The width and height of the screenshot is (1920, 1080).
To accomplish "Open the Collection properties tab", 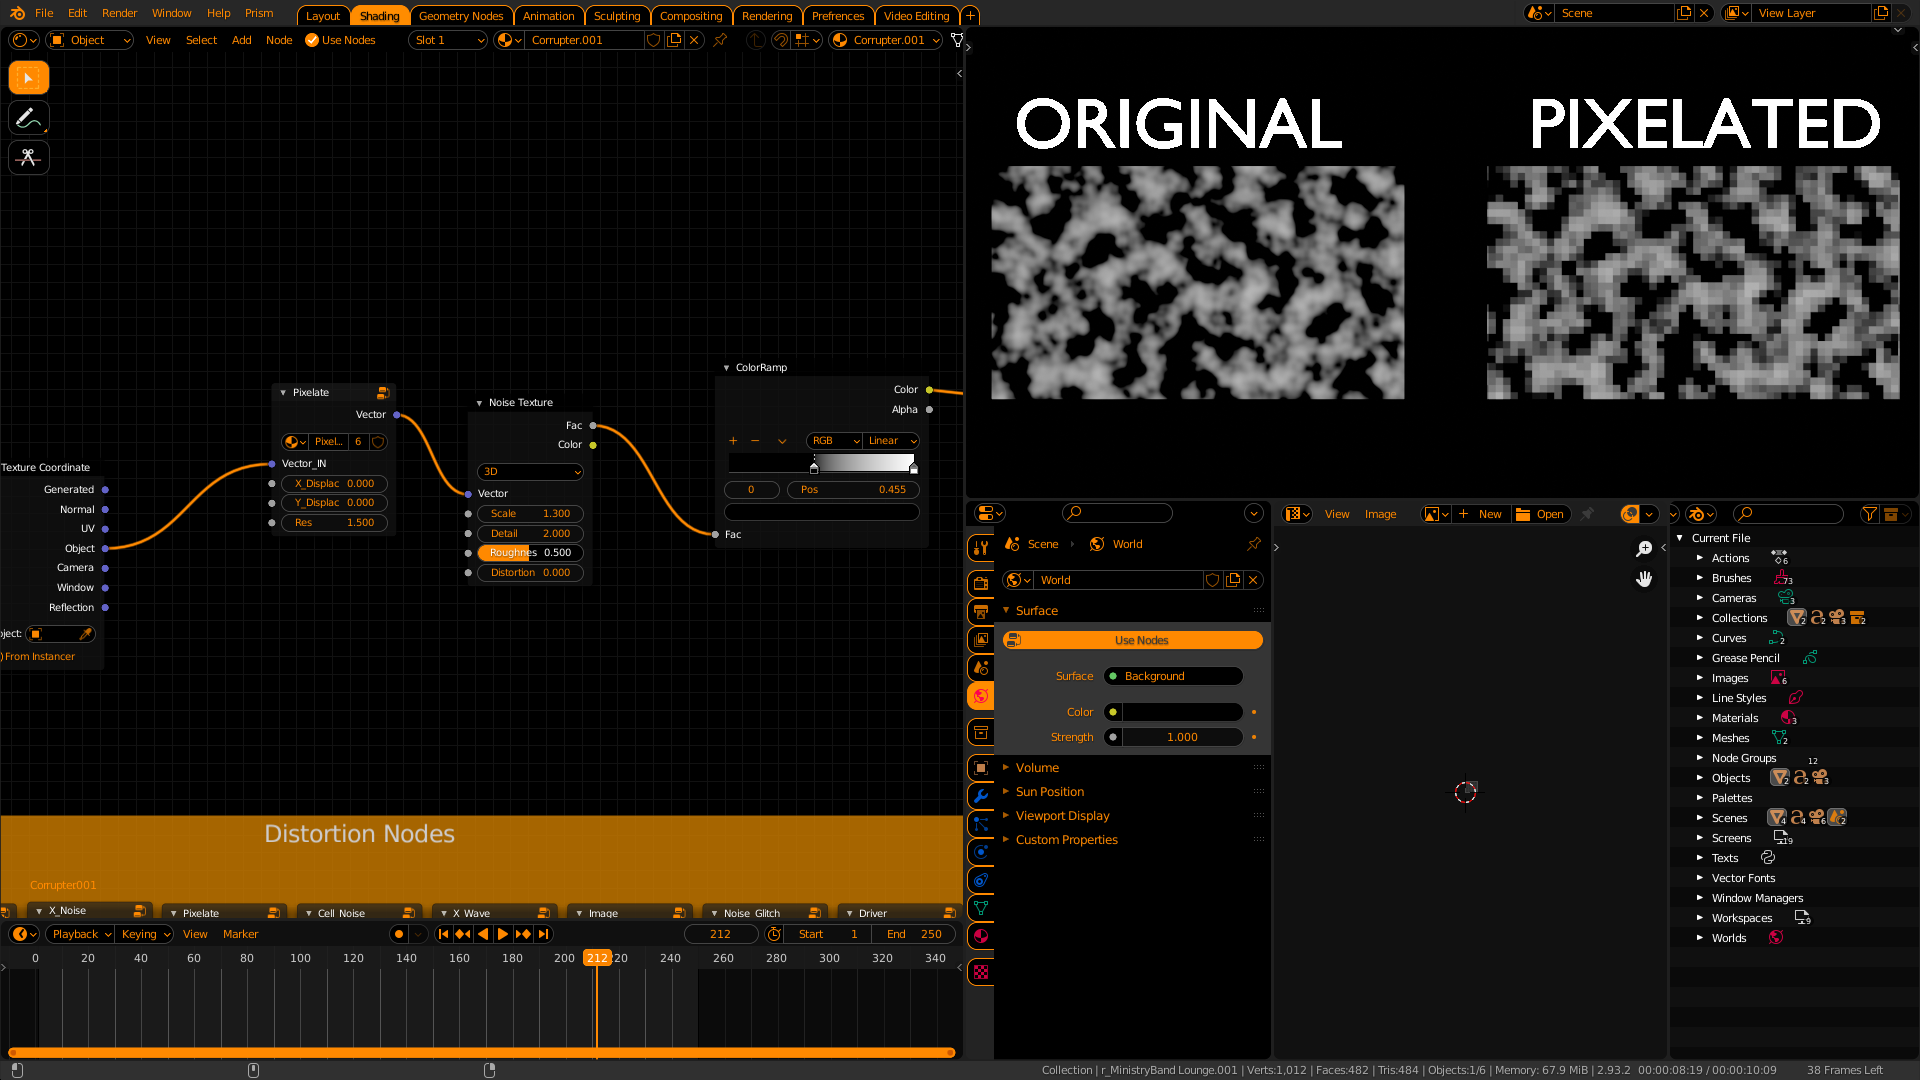I will [x=981, y=732].
